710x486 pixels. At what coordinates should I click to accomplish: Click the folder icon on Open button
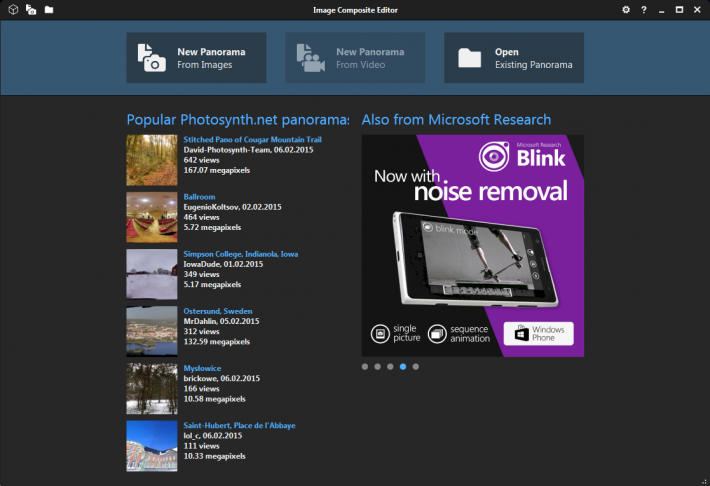click(470, 58)
